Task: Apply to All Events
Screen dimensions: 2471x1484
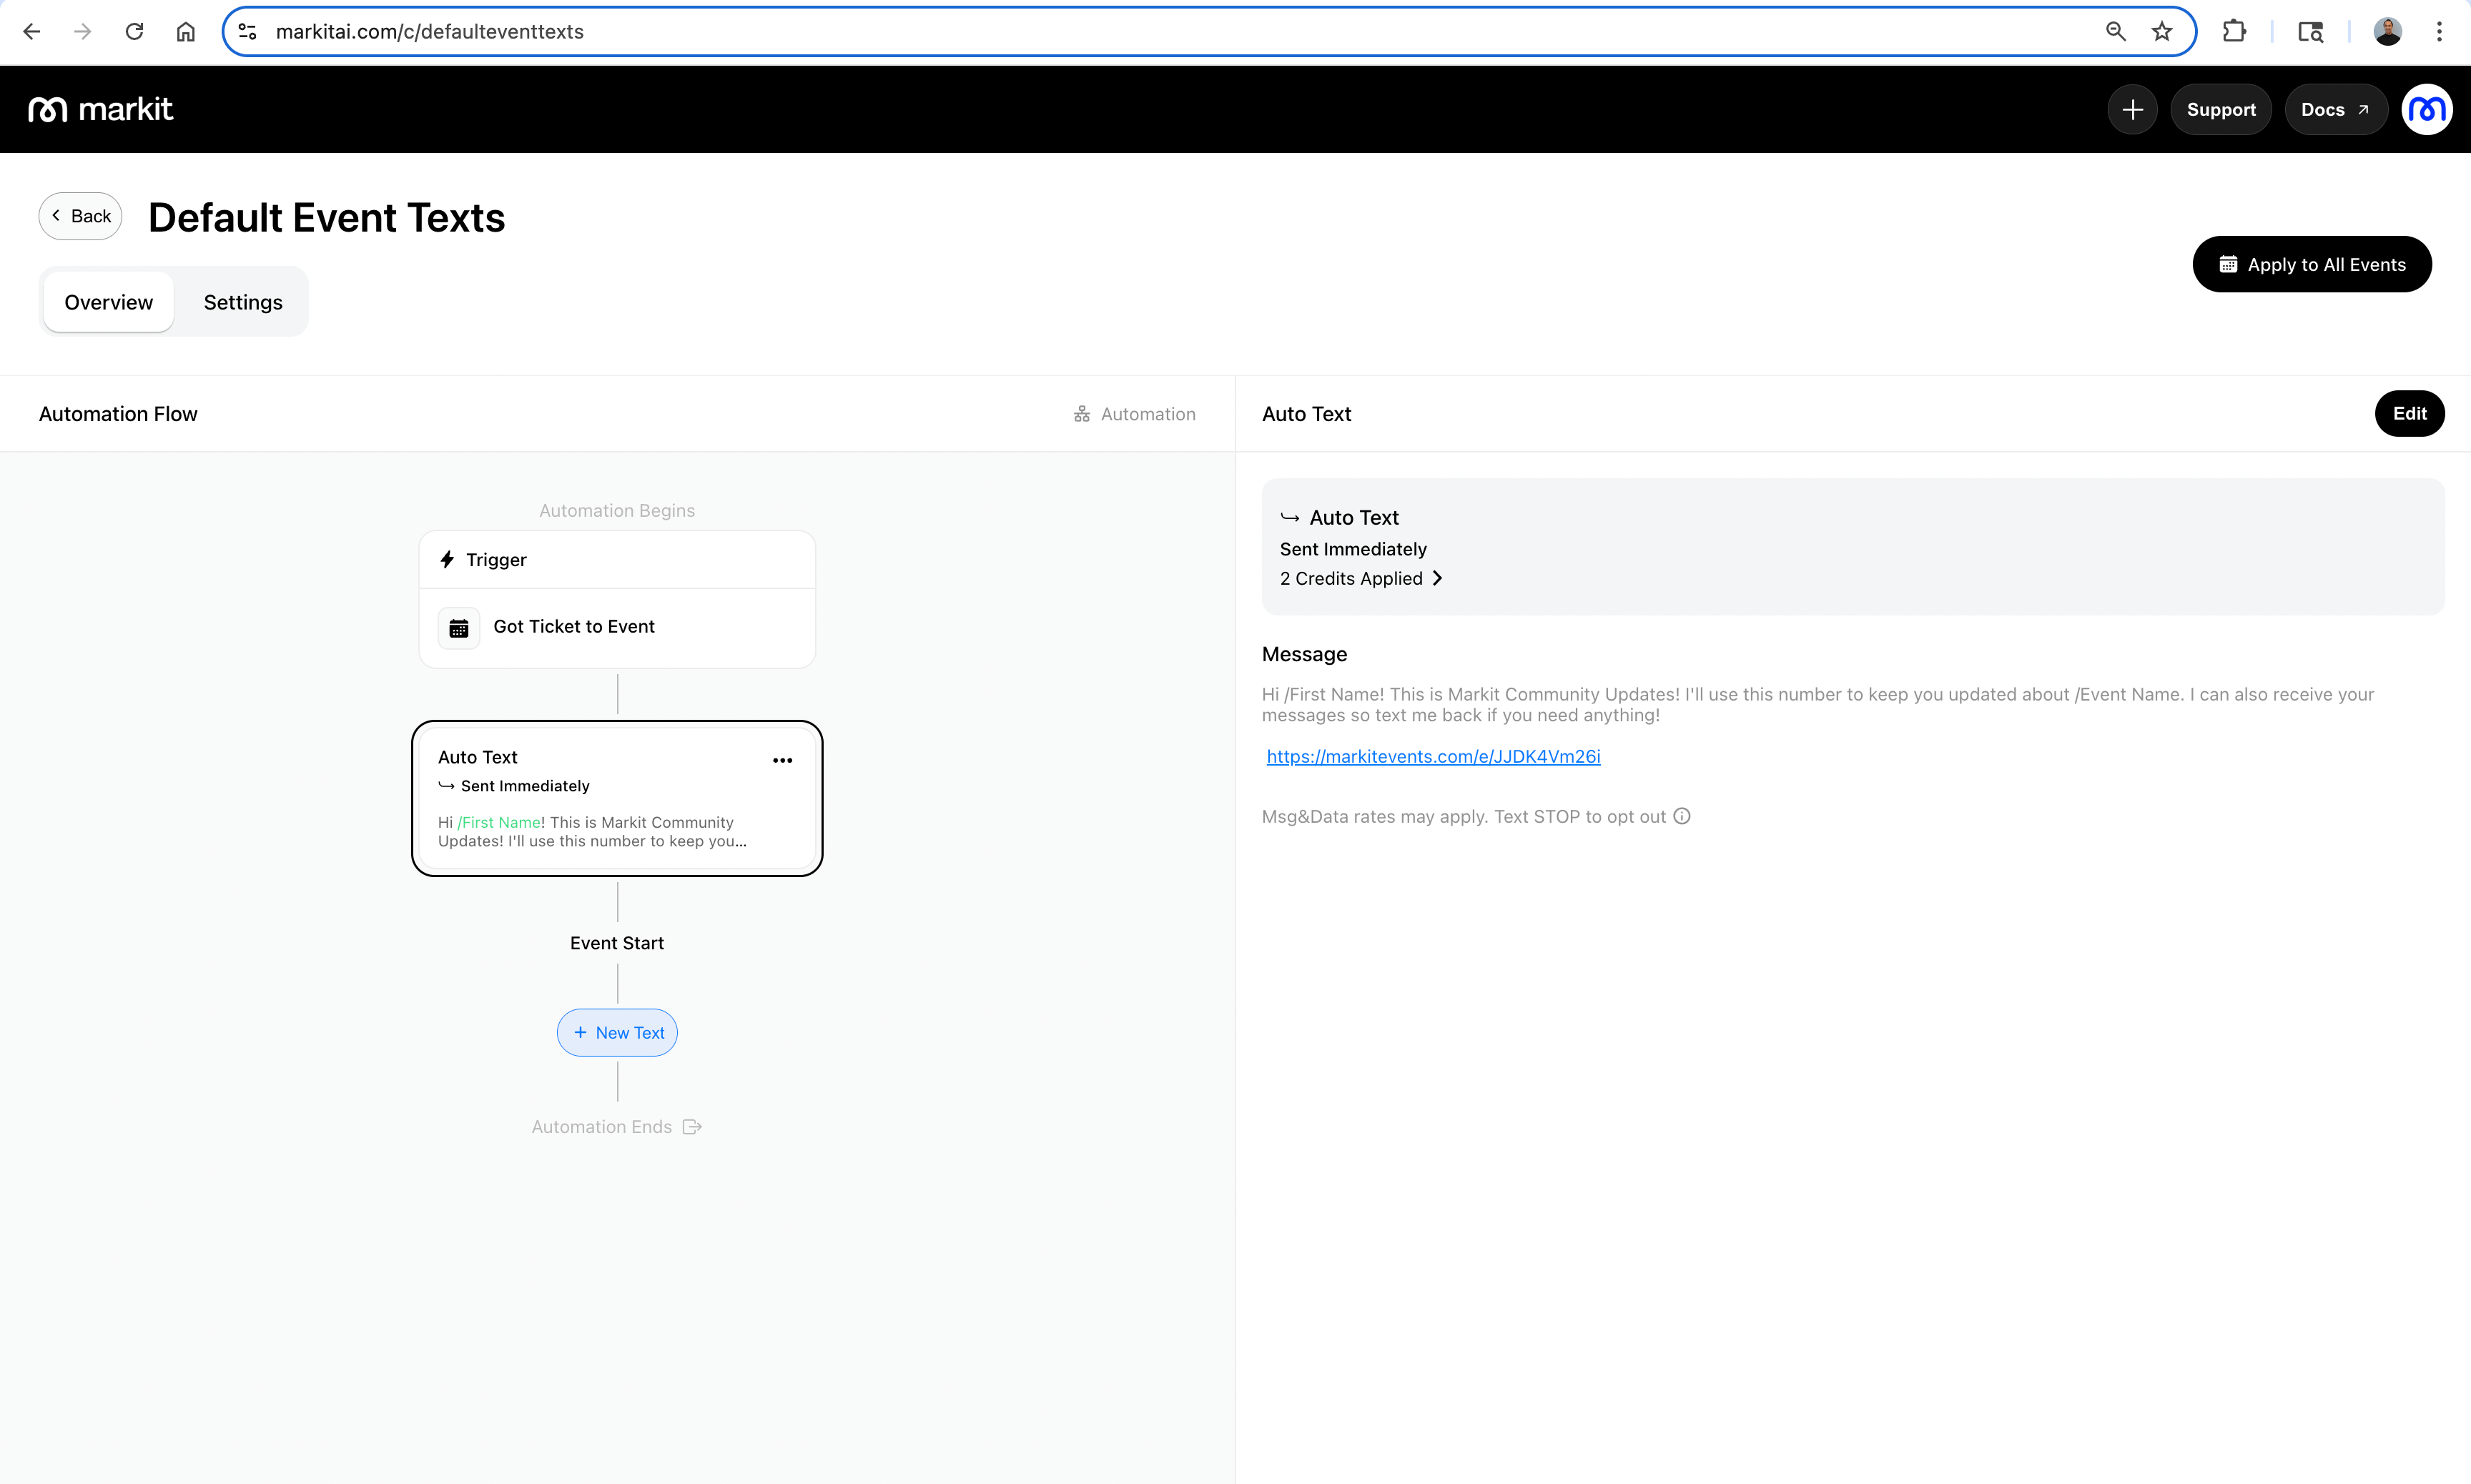Action: [x=2312, y=264]
